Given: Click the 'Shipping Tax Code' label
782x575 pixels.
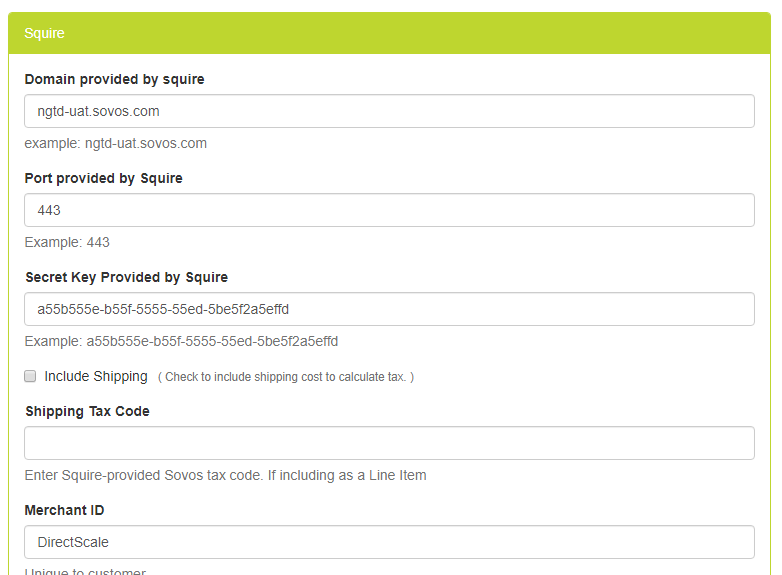Looking at the screenshot, I should click(87, 411).
